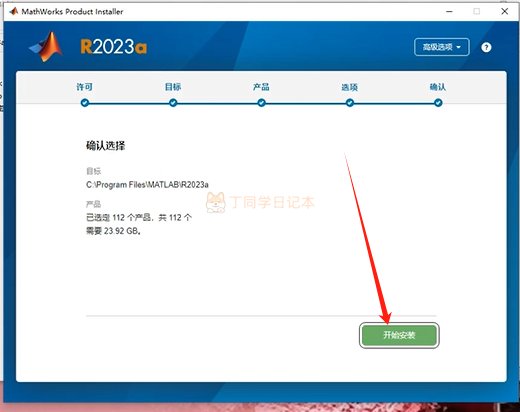The width and height of the screenshot is (520, 412).
Task: Minimize the installer window
Action: click(x=449, y=11)
